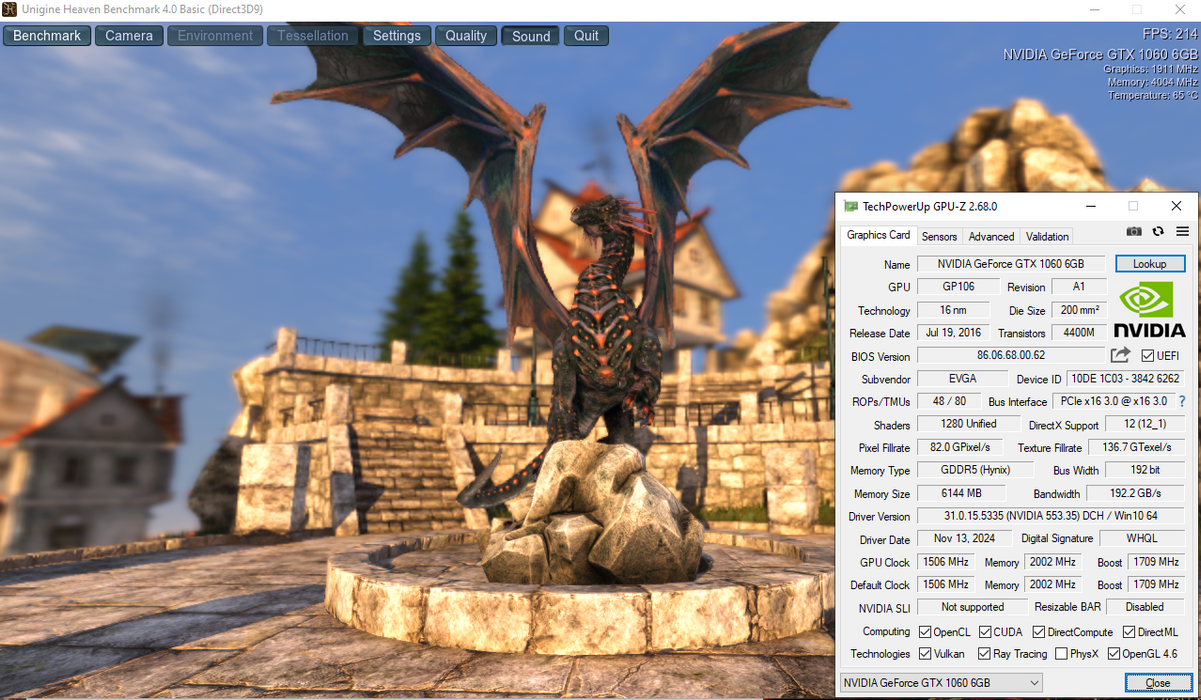
Task: Click the Driver Date Nov 13, 2024 field
Action: (x=964, y=538)
